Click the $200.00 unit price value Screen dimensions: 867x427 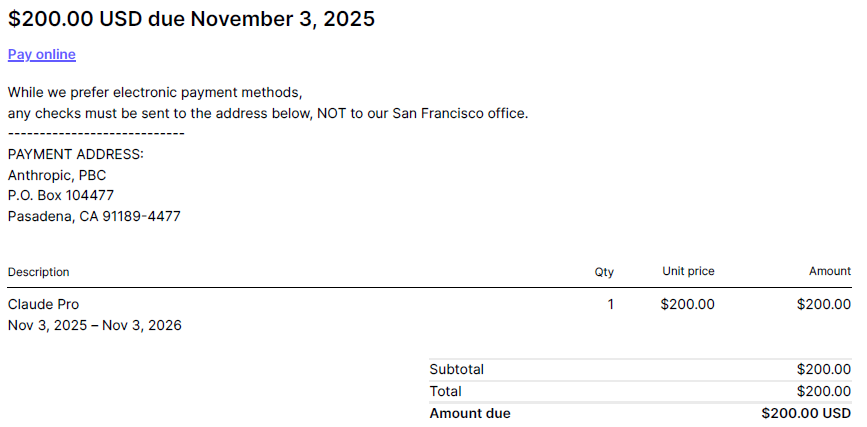tap(687, 304)
